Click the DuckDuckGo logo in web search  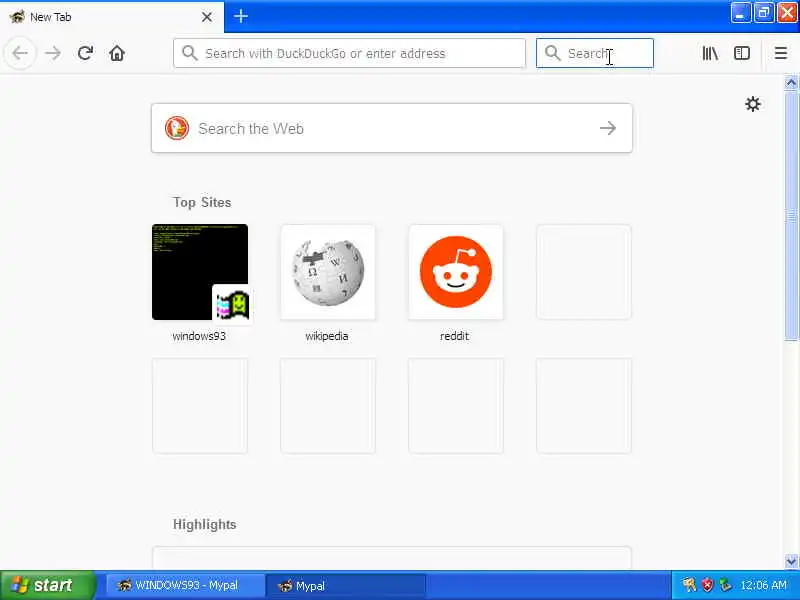coord(177,128)
